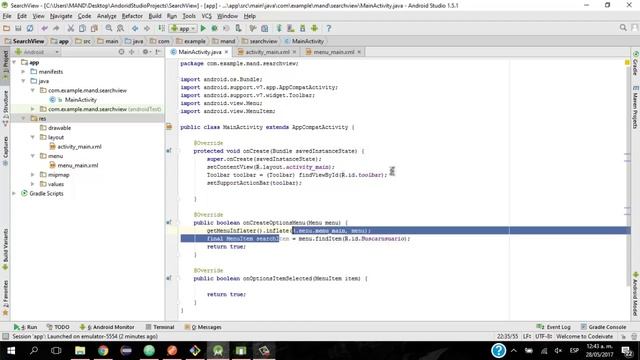Open the Run tool window button
Screen dimensions: 640x360
25,327
